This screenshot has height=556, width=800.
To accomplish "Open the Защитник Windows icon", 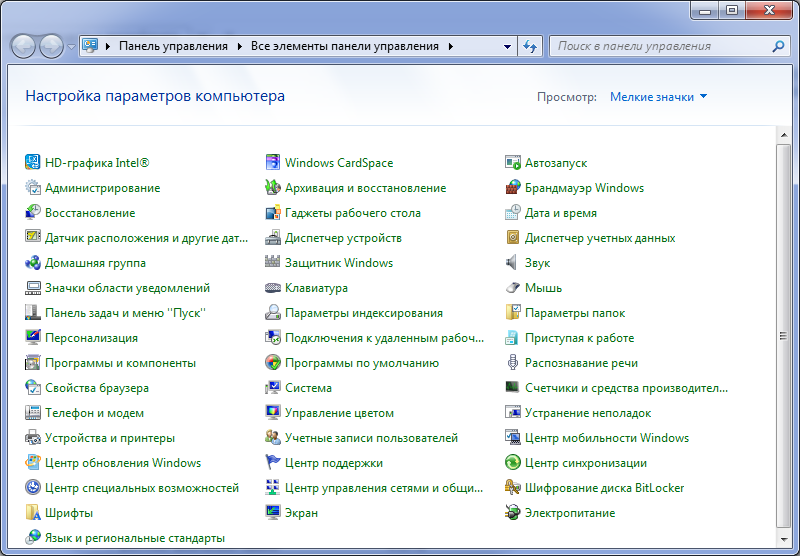I will [x=273, y=263].
